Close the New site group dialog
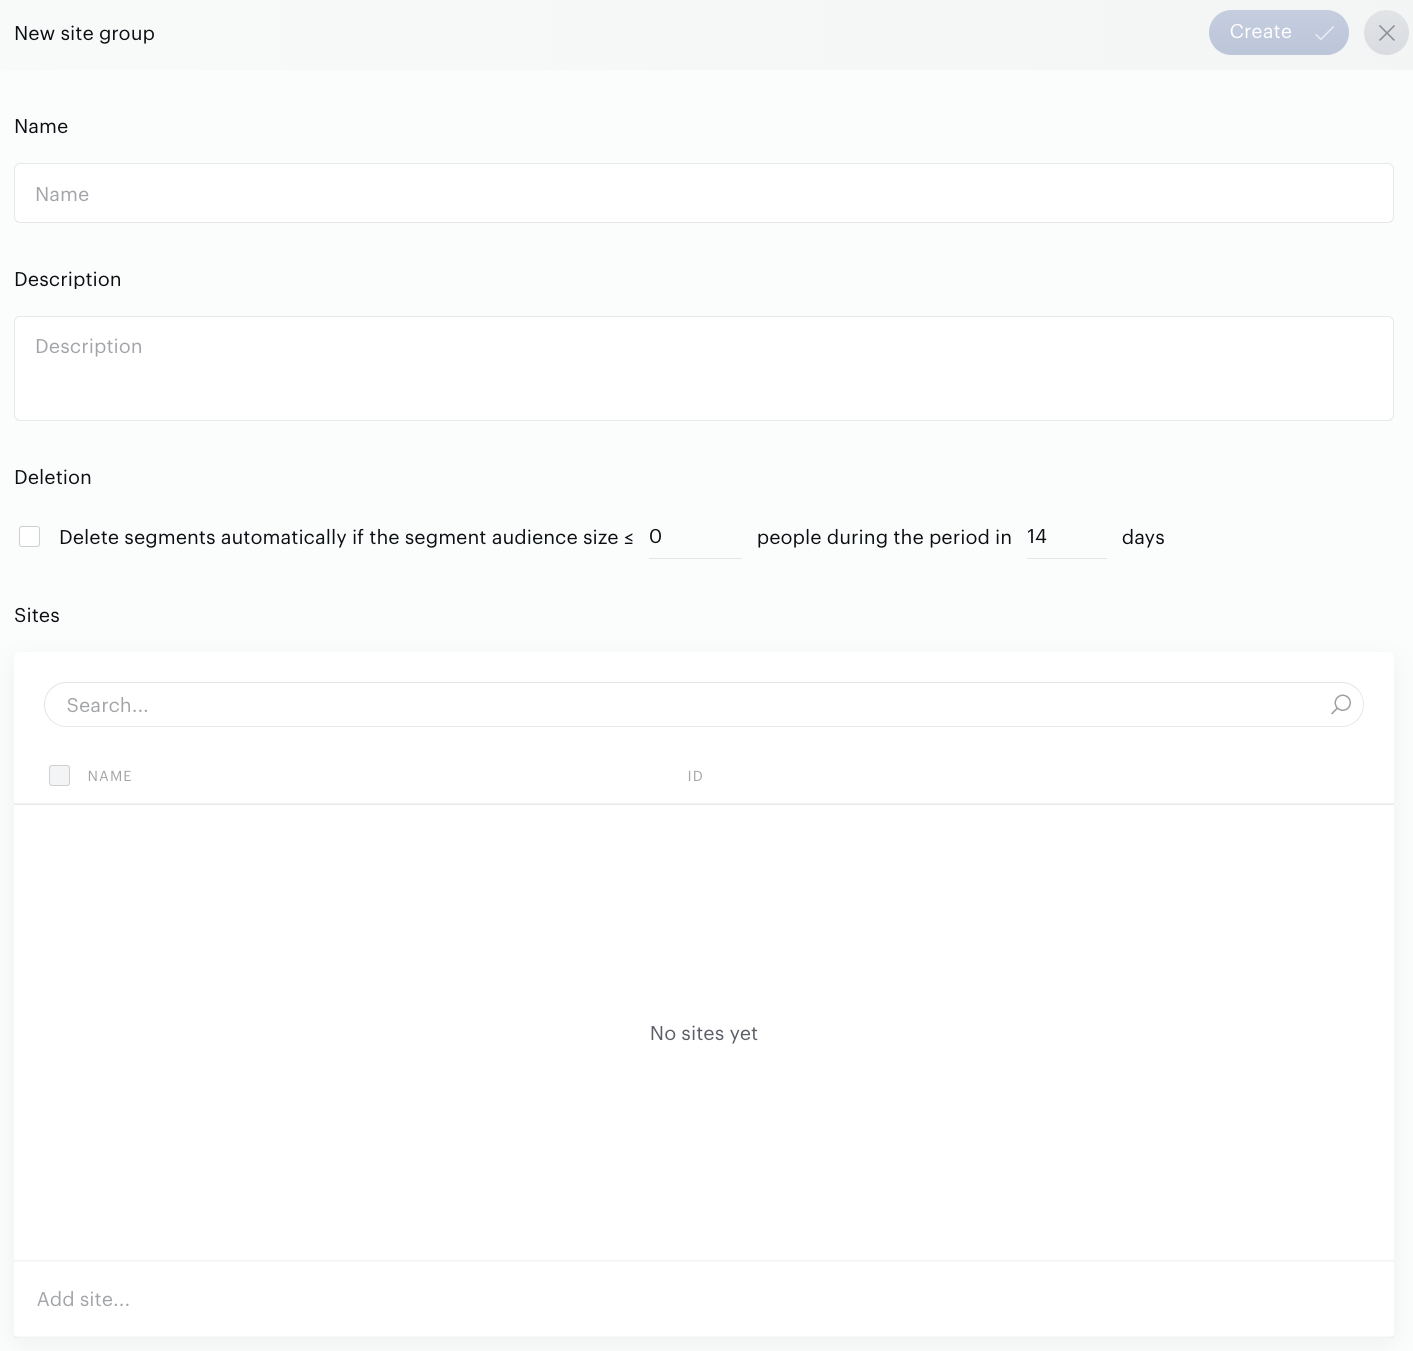The height and width of the screenshot is (1351, 1413). pyautogui.click(x=1386, y=33)
